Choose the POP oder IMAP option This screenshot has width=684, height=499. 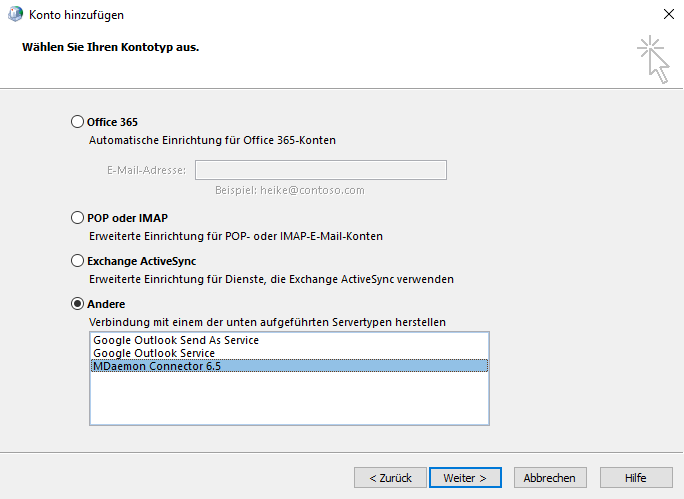point(78,217)
